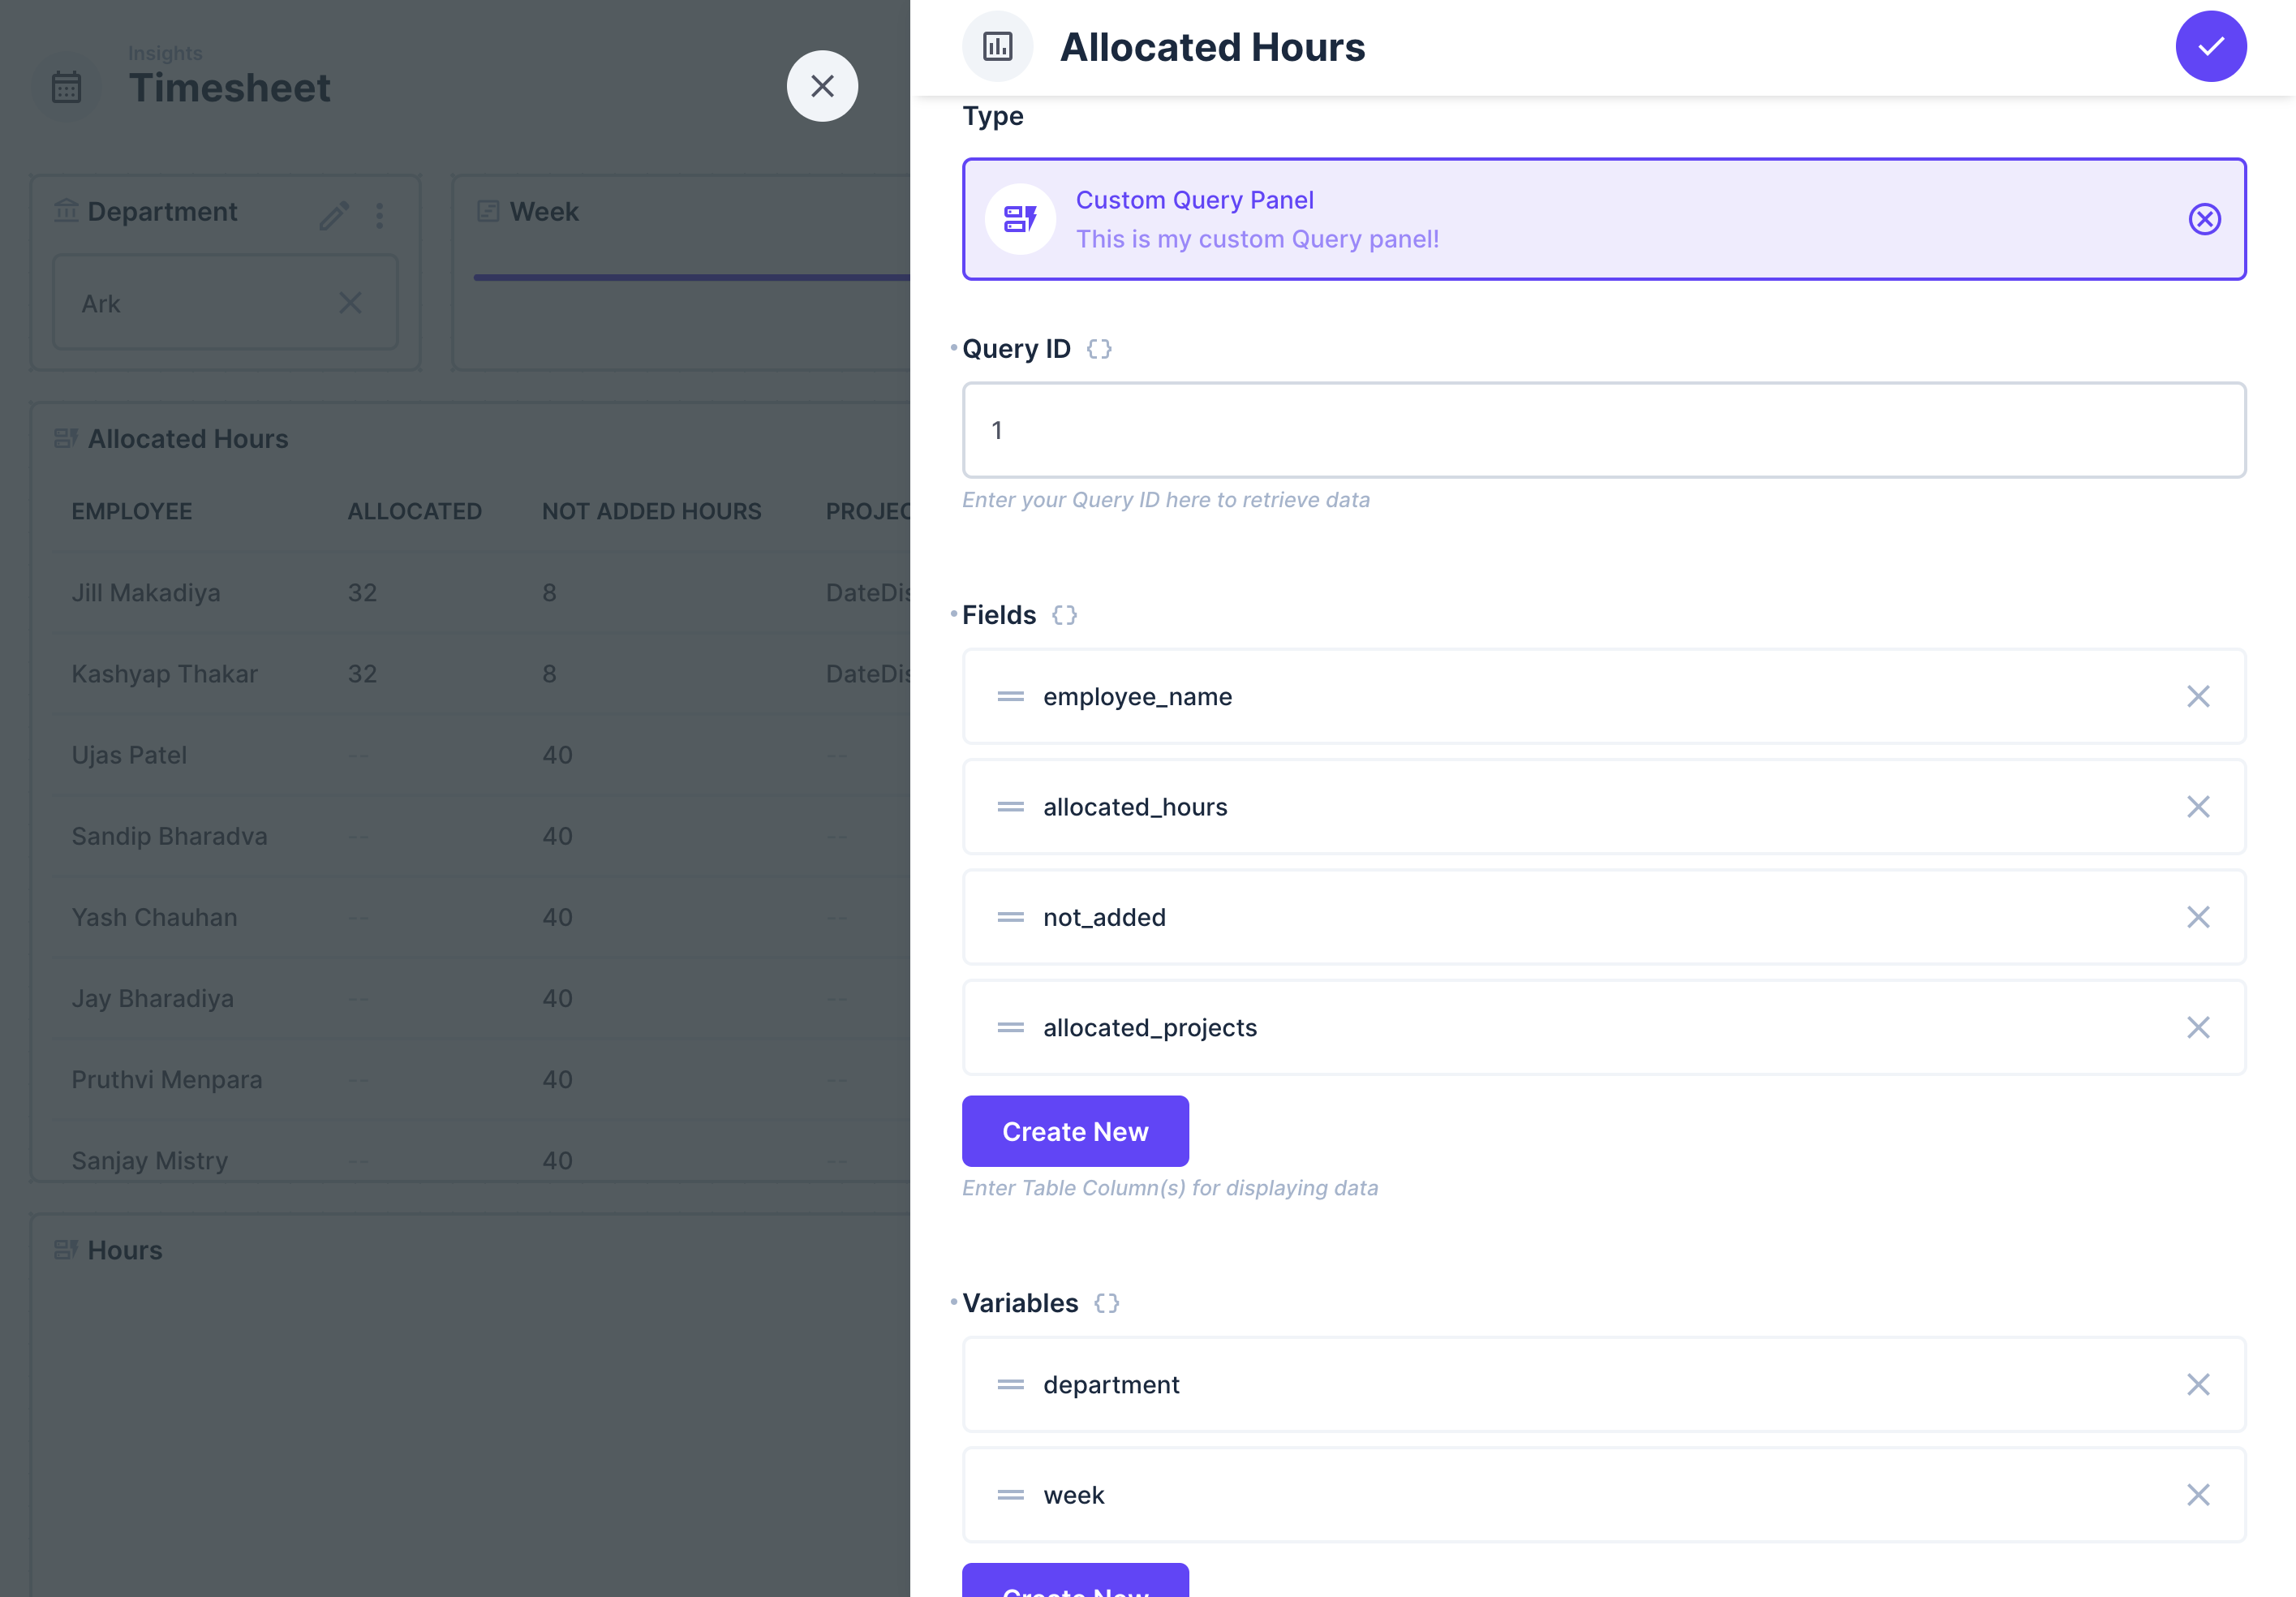
Task: Remove the Custom Query Panel type selection
Action: [2204, 219]
